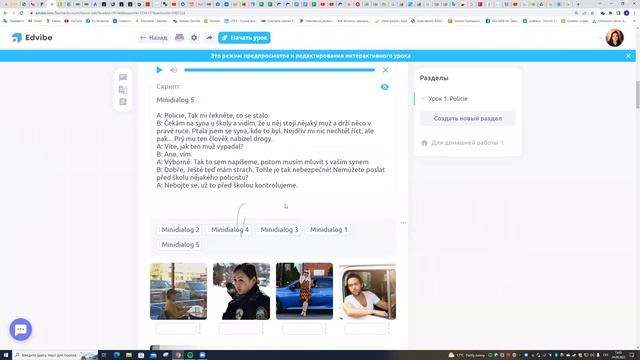
Task: Open the Windows Start menu
Action: tap(6, 355)
